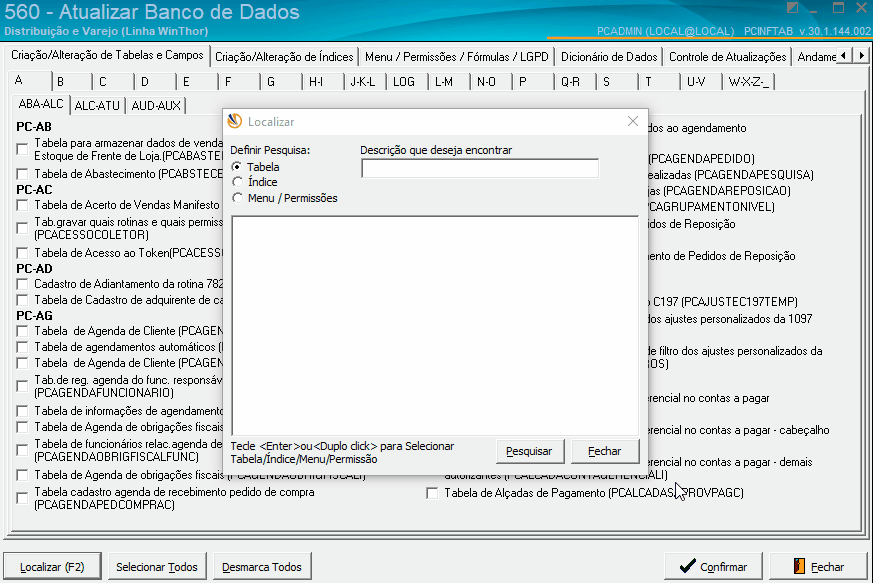Click the PCADMIN (LOCAL@LOCAL) label
The height and width of the screenshot is (583, 873).
pos(665,31)
